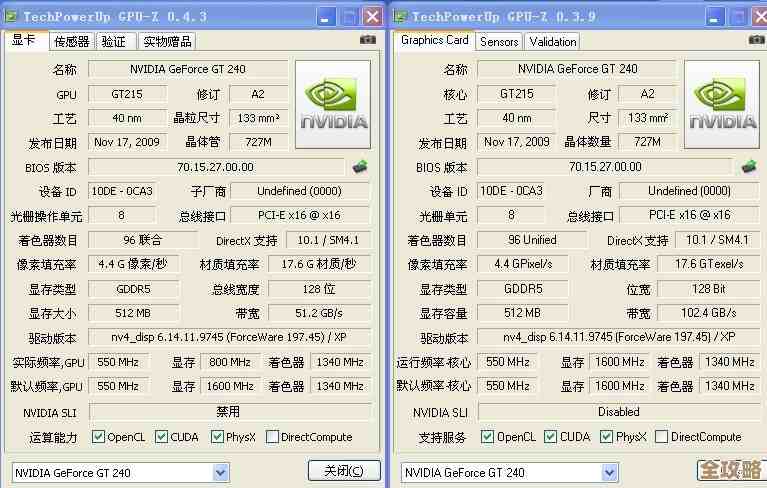Click the camera screenshot icon in GPU-Z 0.4.3
This screenshot has width=767, height=488.
pos(368,40)
